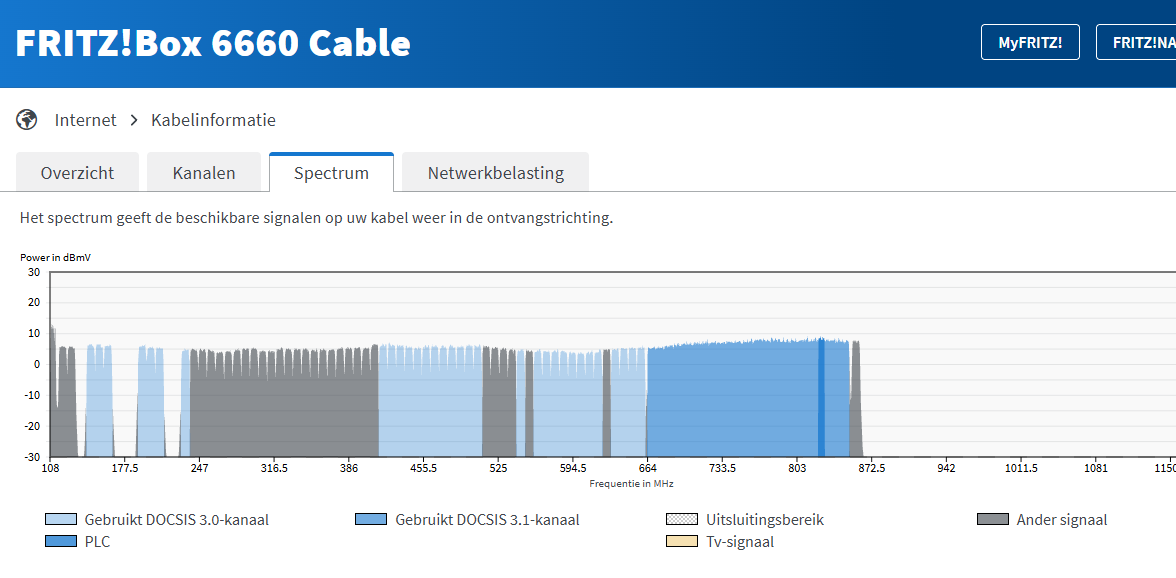Click the 664 MHz frequency axis label
Screen dimensions: 1176x578
coord(647,467)
